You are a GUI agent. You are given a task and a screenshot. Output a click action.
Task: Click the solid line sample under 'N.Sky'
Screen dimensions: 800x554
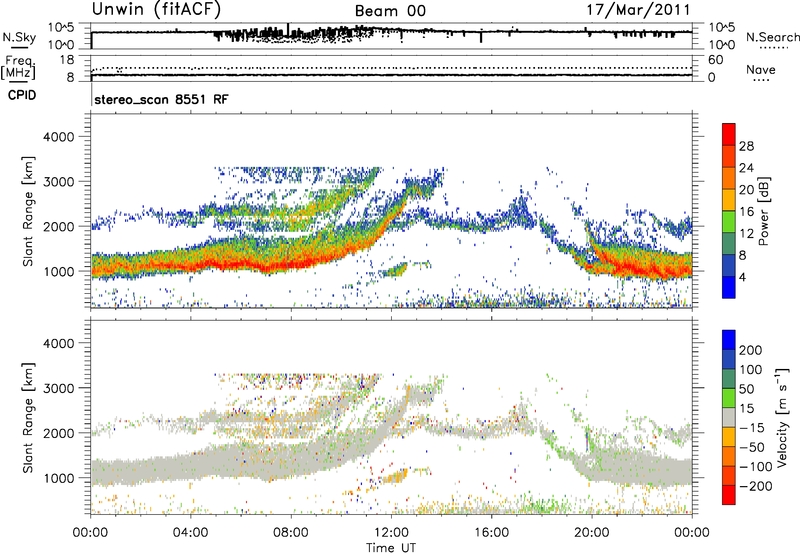click(x=19, y=47)
